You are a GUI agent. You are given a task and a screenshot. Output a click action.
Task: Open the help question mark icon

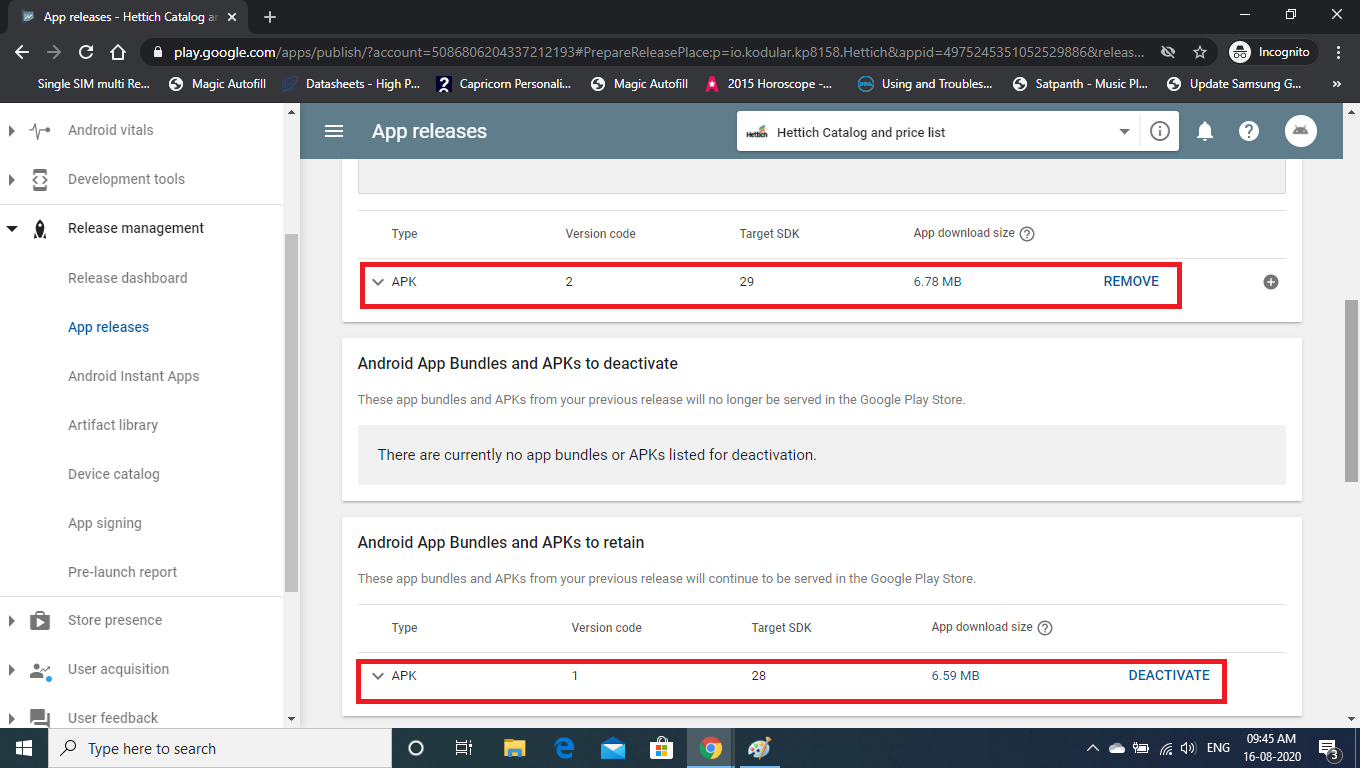[1249, 131]
